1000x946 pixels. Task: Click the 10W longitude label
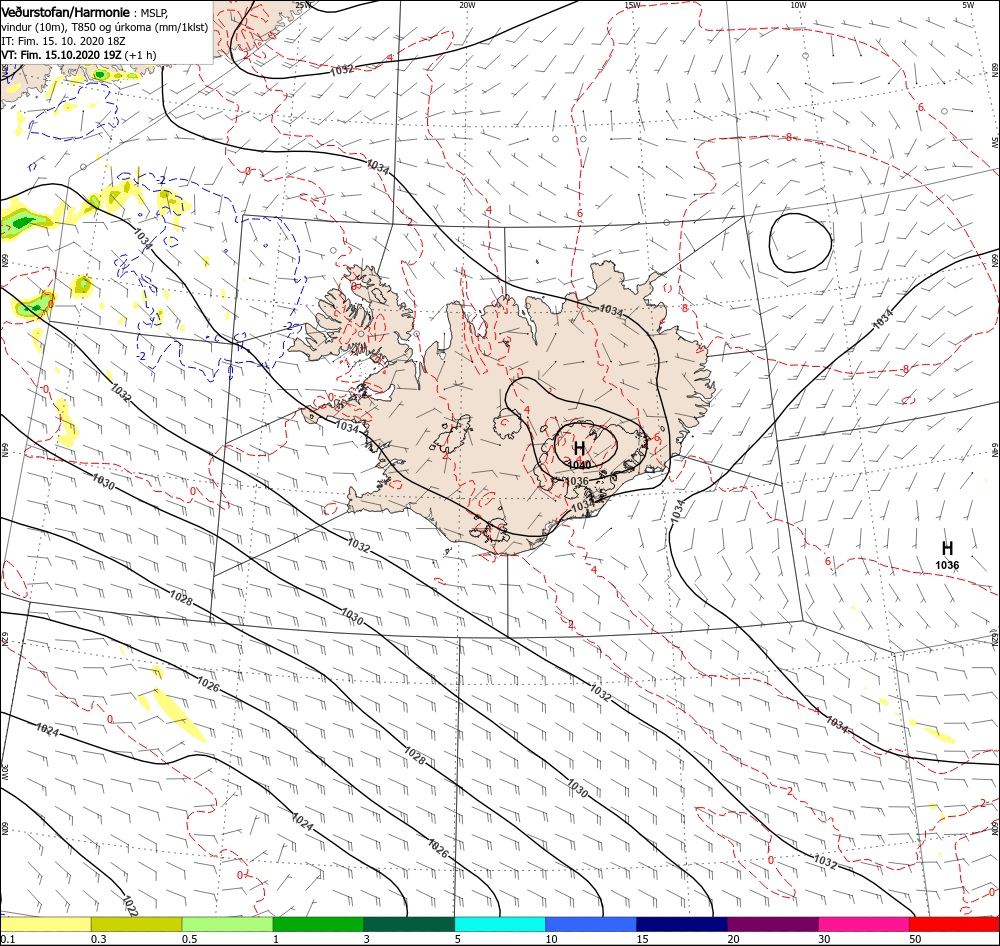pyautogui.click(x=798, y=4)
